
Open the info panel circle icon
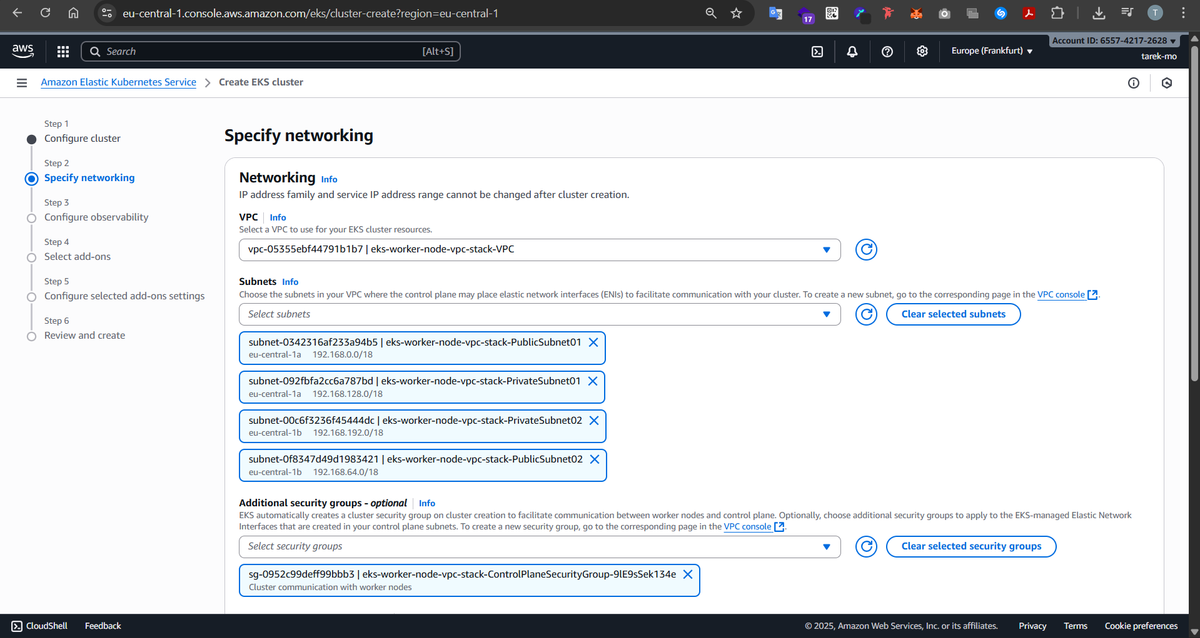pyautogui.click(x=1133, y=83)
